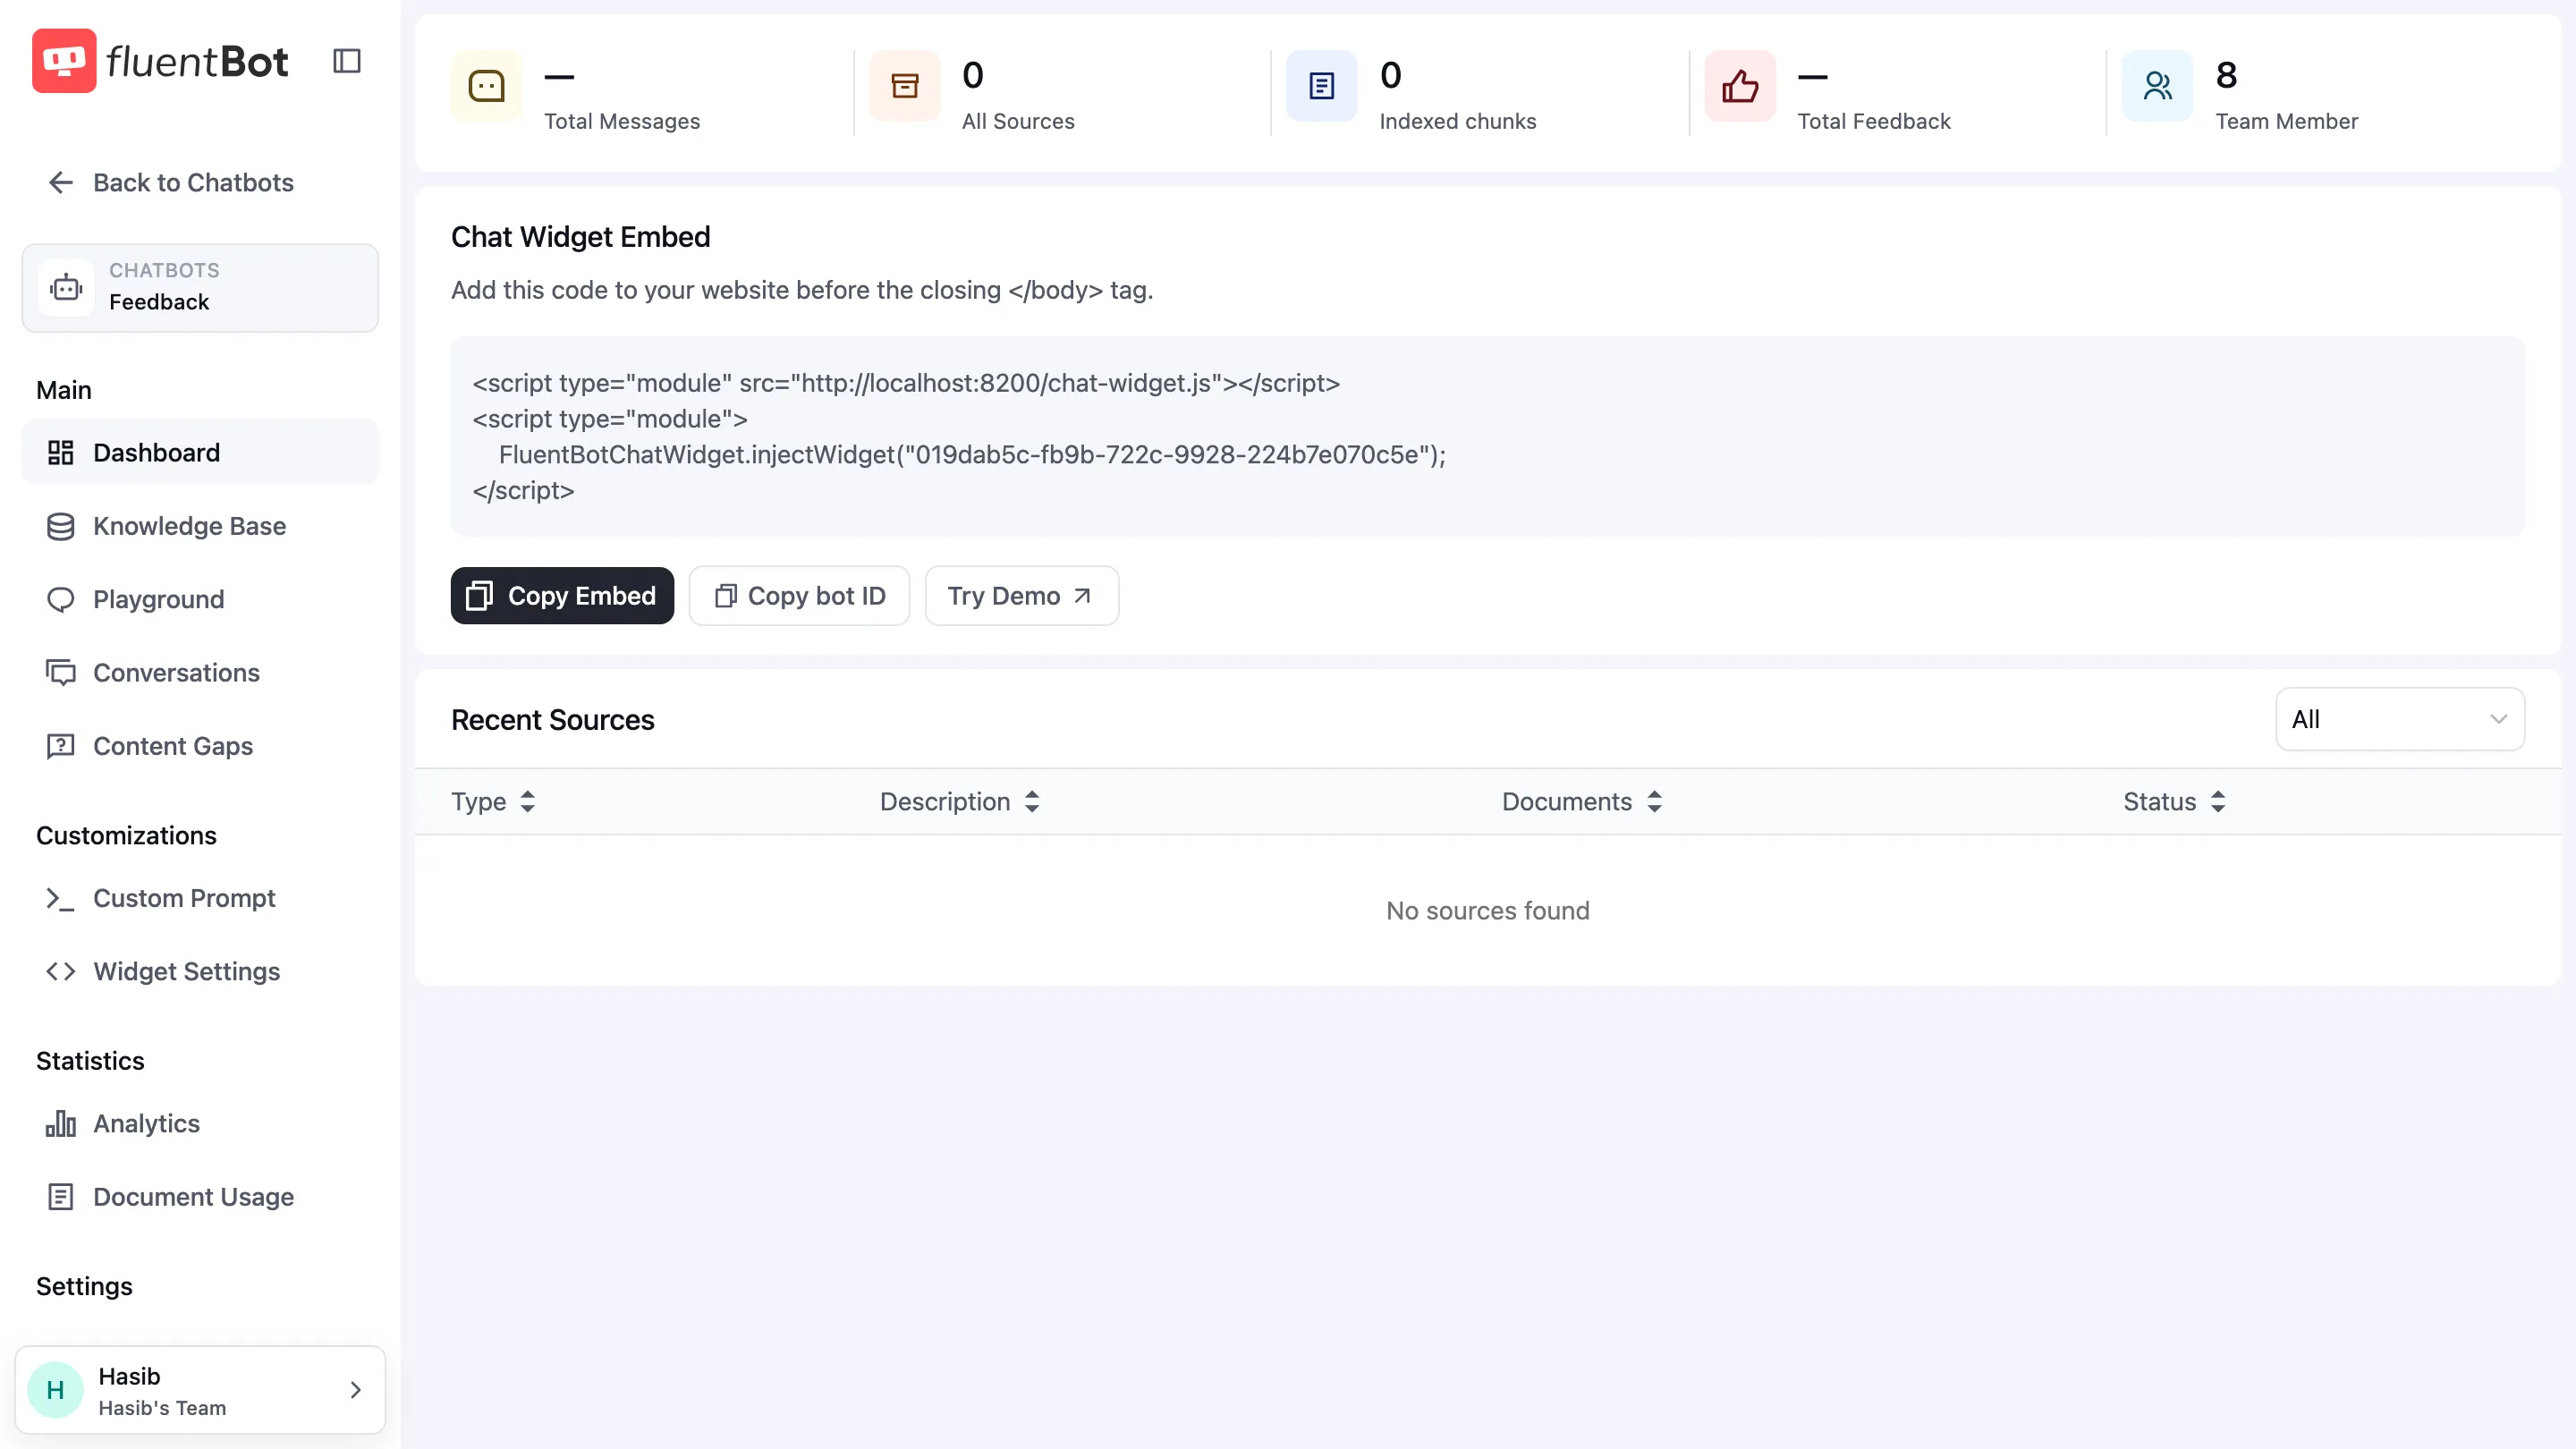
Task: Click the Total Messages chat icon
Action: [487, 86]
